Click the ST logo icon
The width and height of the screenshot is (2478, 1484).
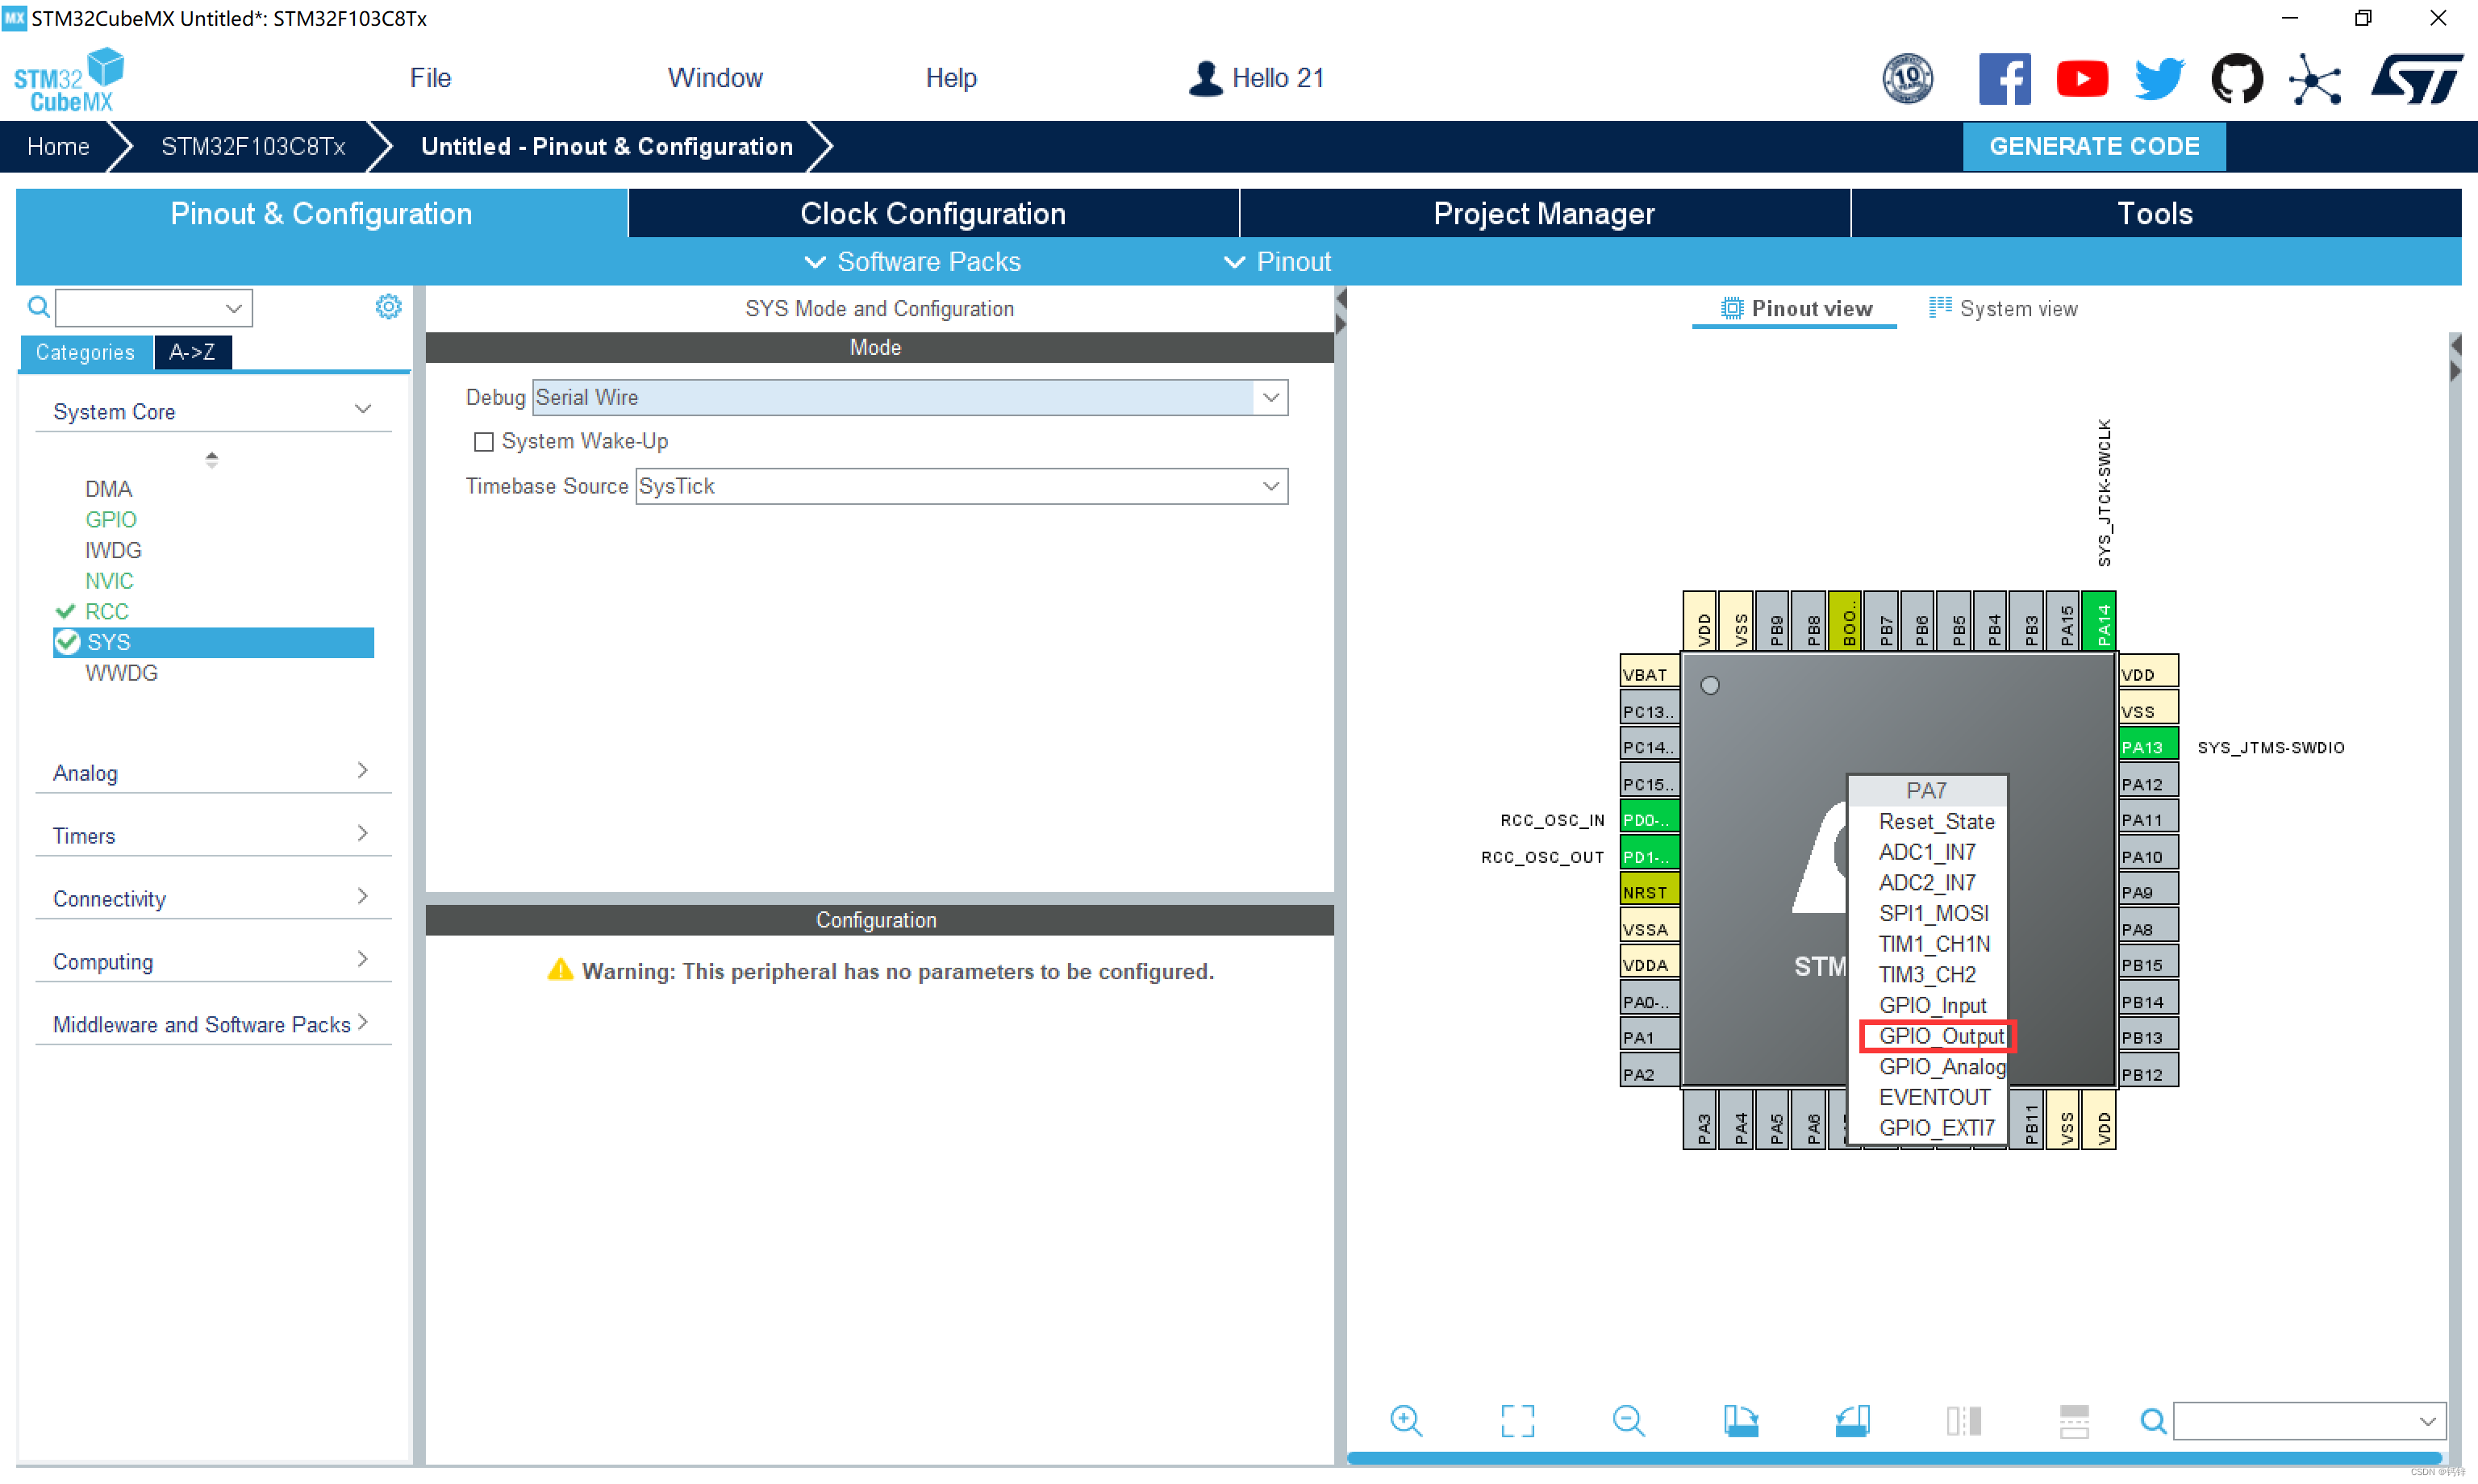click(2416, 78)
